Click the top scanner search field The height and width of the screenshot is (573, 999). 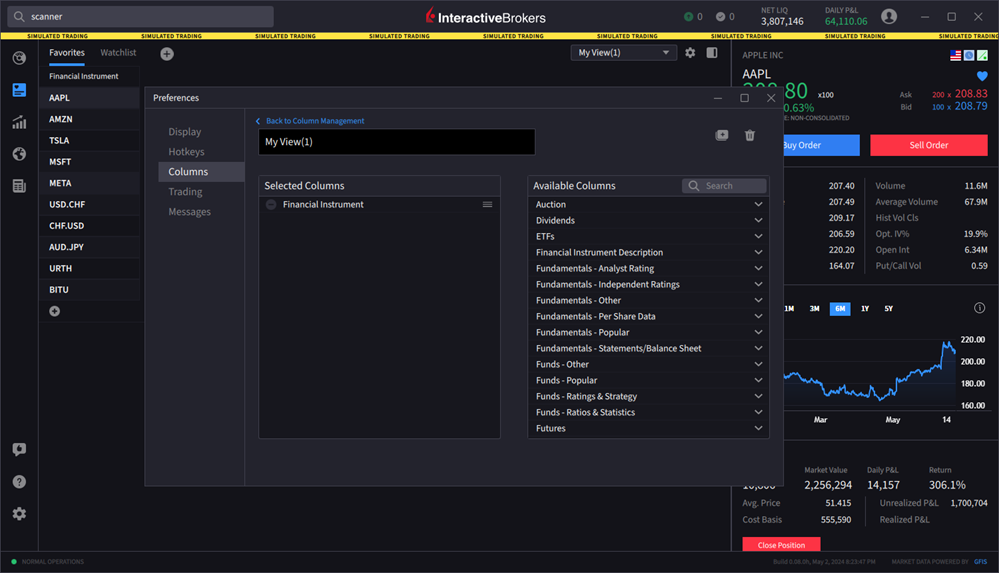coord(141,17)
